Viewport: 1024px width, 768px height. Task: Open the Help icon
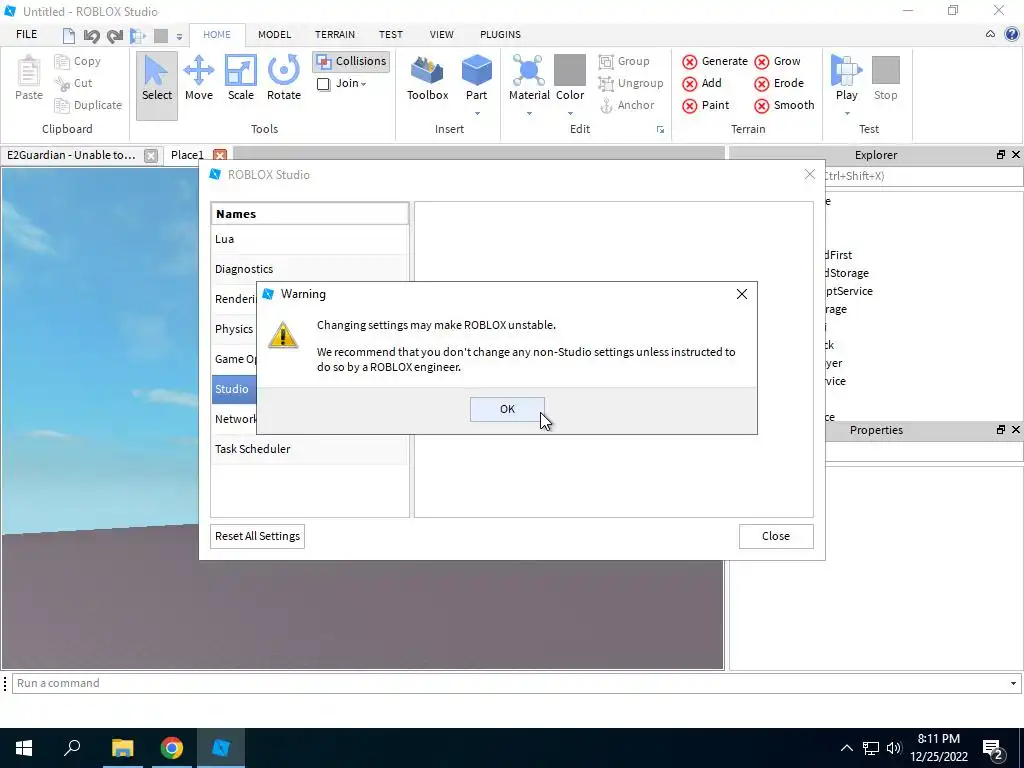coord(1012,35)
